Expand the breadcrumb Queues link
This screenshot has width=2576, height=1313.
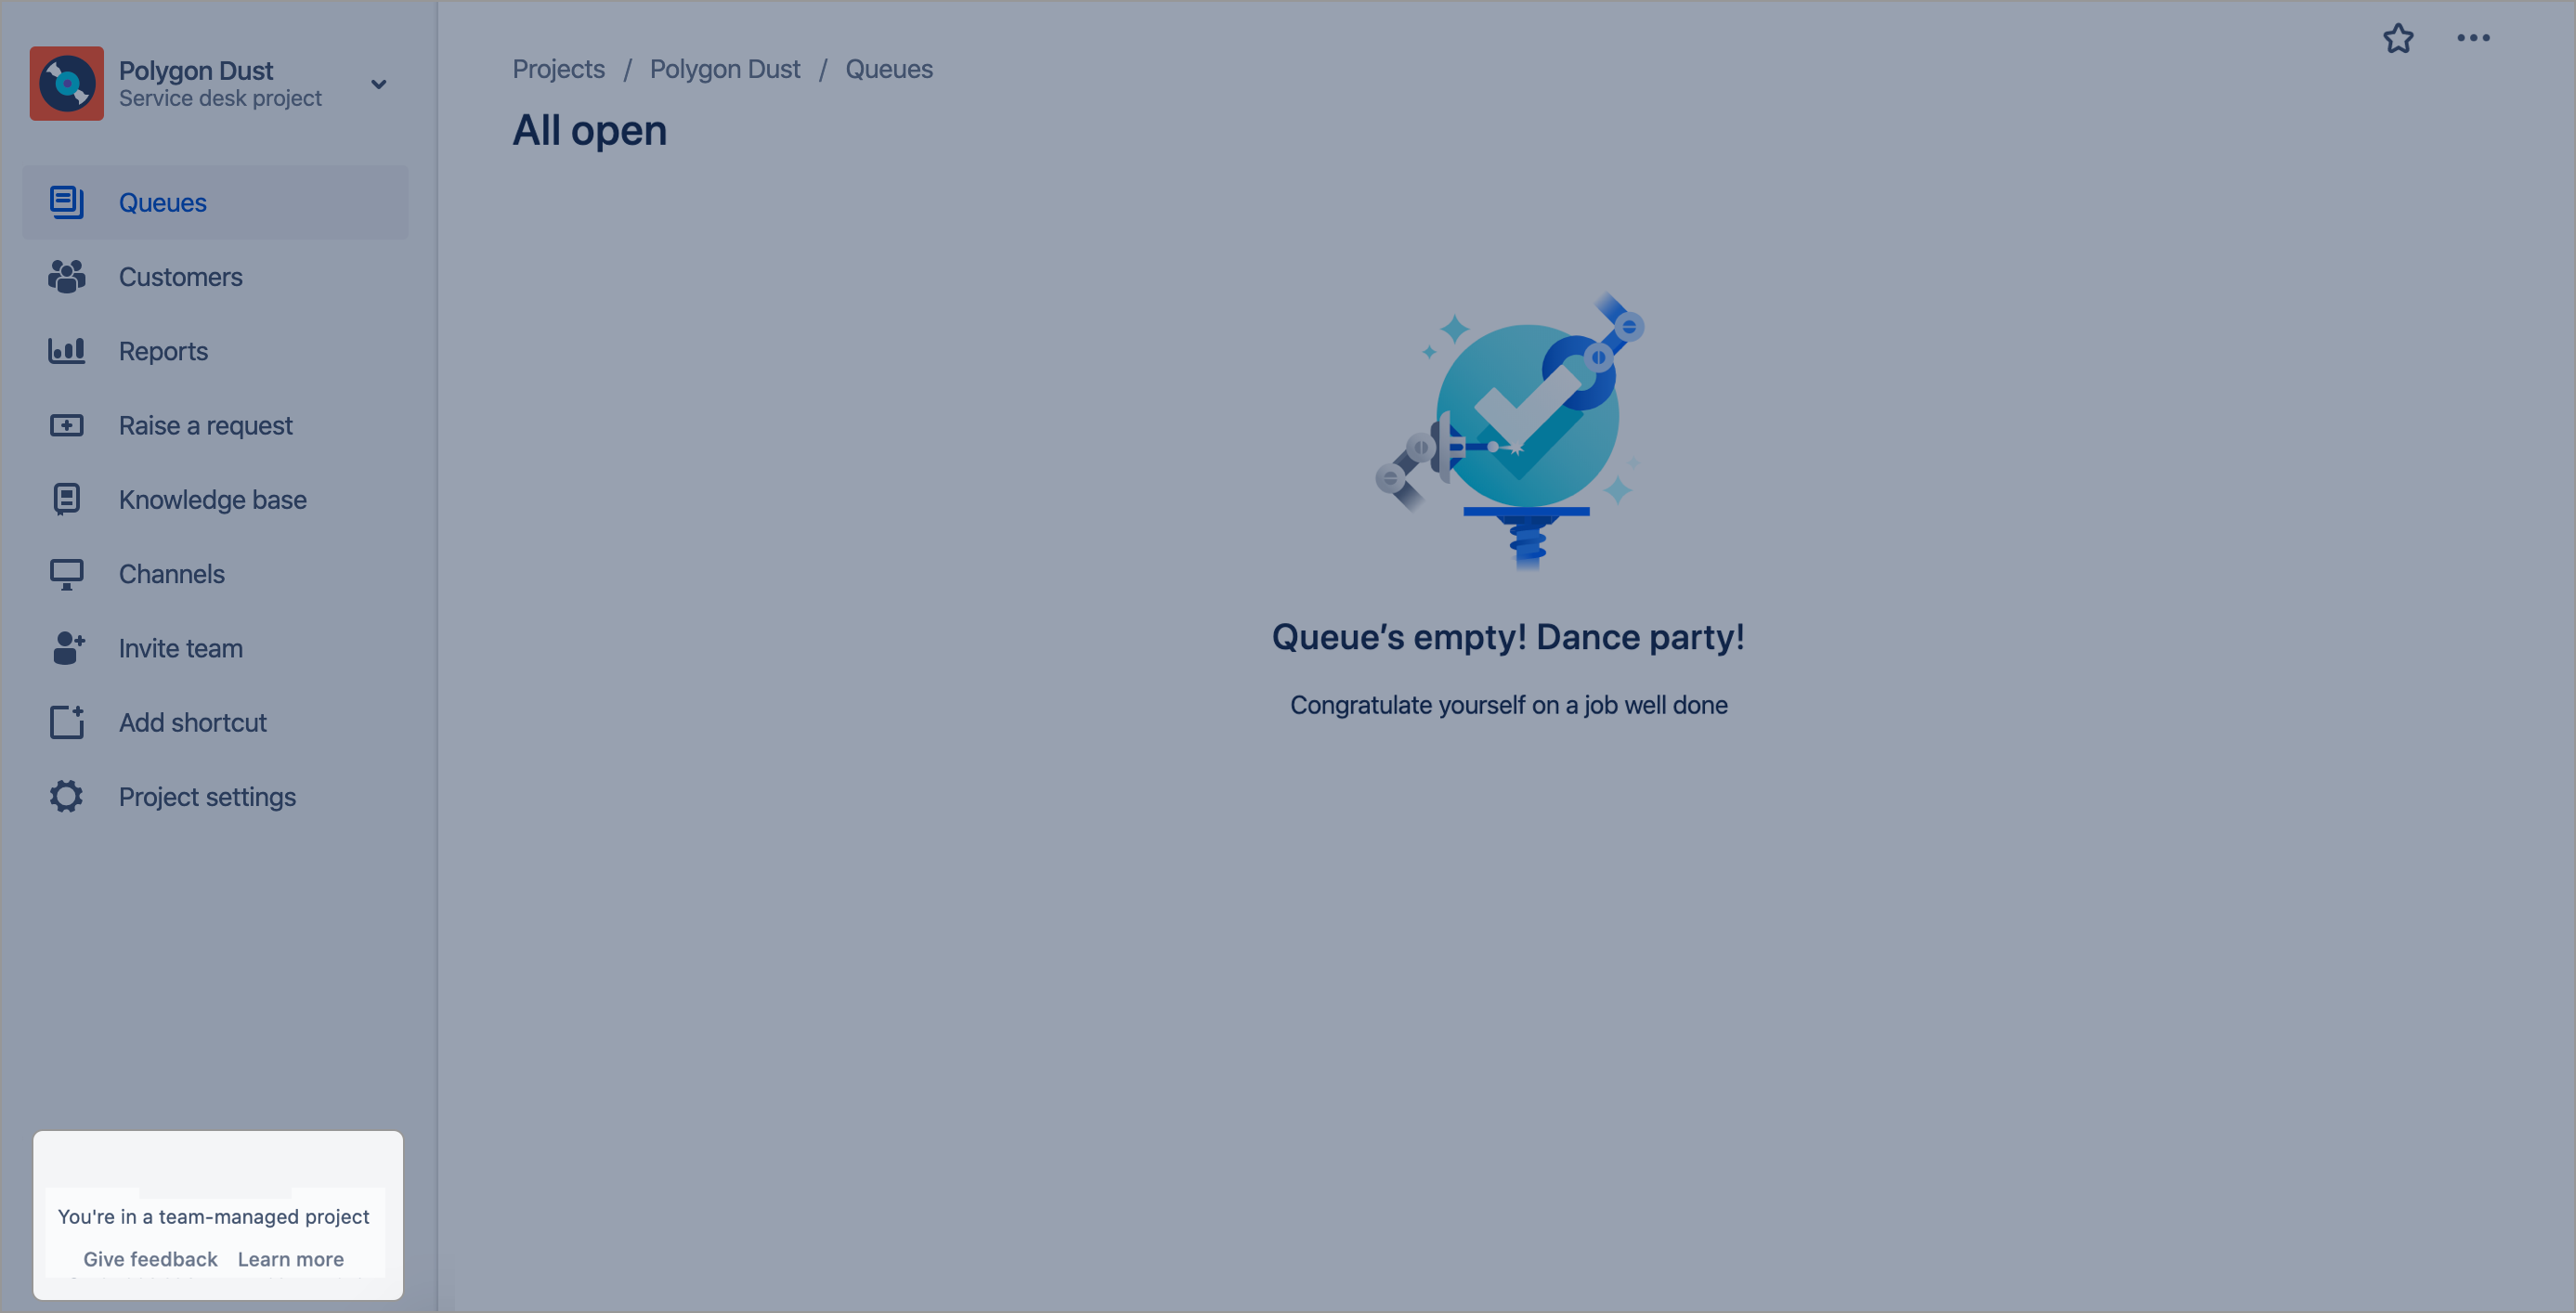point(887,69)
